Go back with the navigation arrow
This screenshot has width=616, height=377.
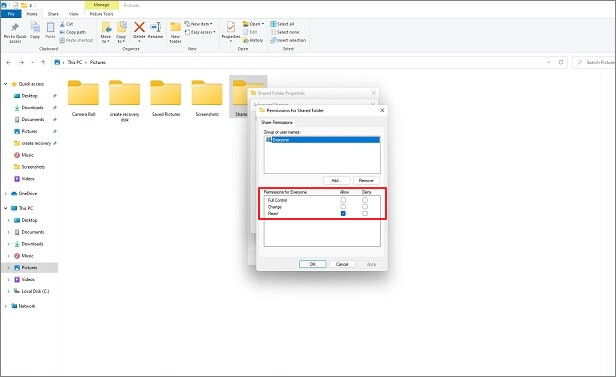point(9,62)
